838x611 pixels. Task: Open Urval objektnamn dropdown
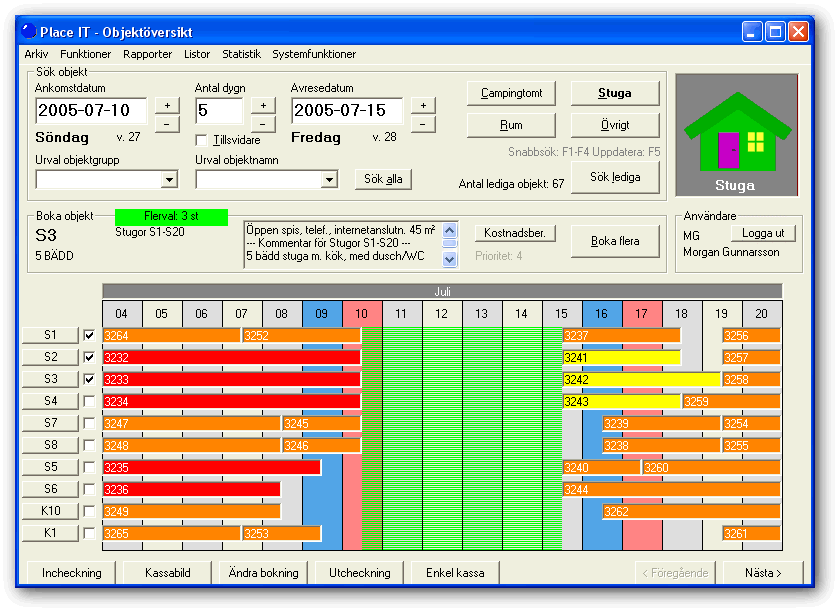coord(330,180)
